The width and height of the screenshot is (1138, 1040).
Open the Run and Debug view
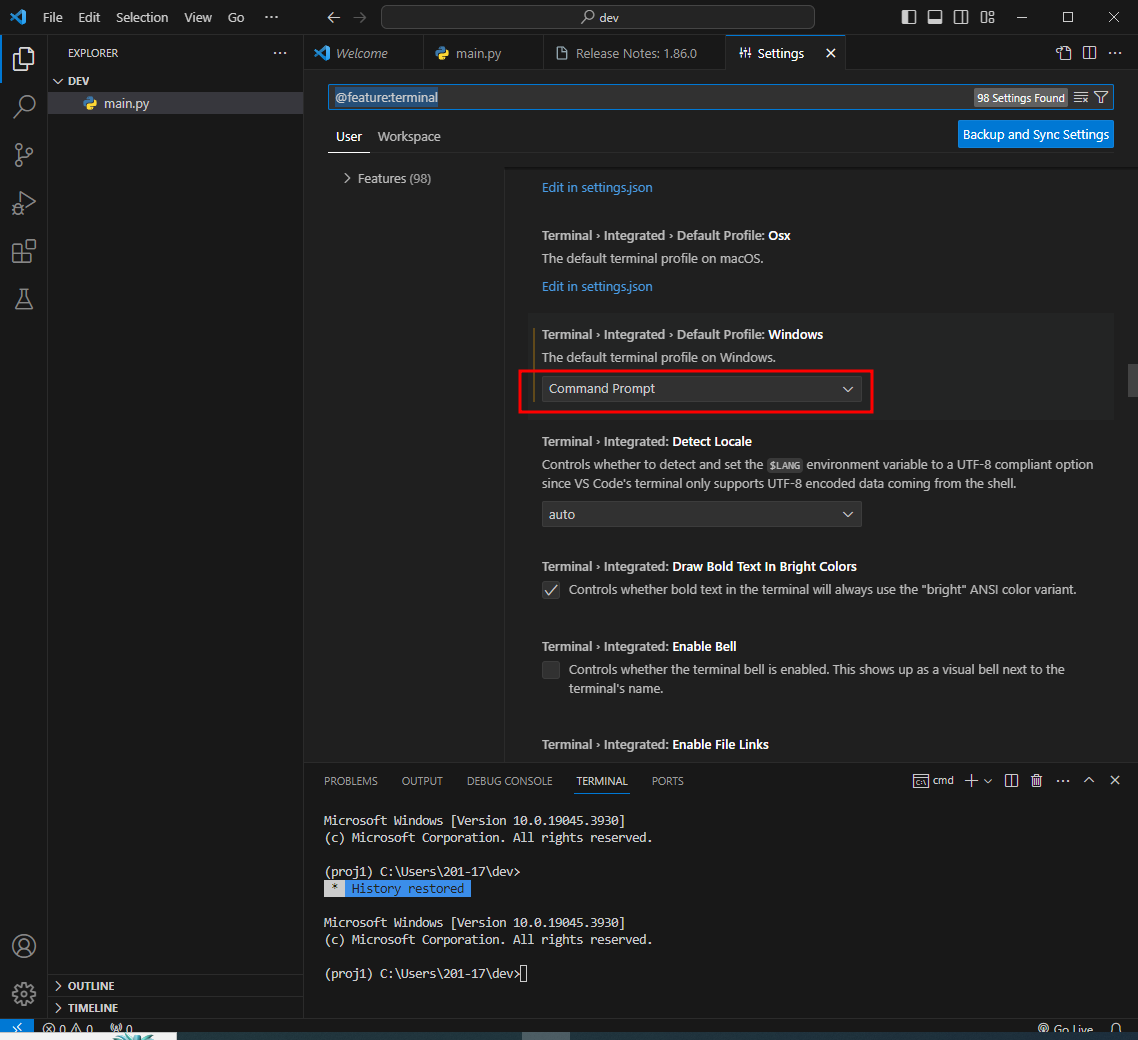click(x=23, y=203)
